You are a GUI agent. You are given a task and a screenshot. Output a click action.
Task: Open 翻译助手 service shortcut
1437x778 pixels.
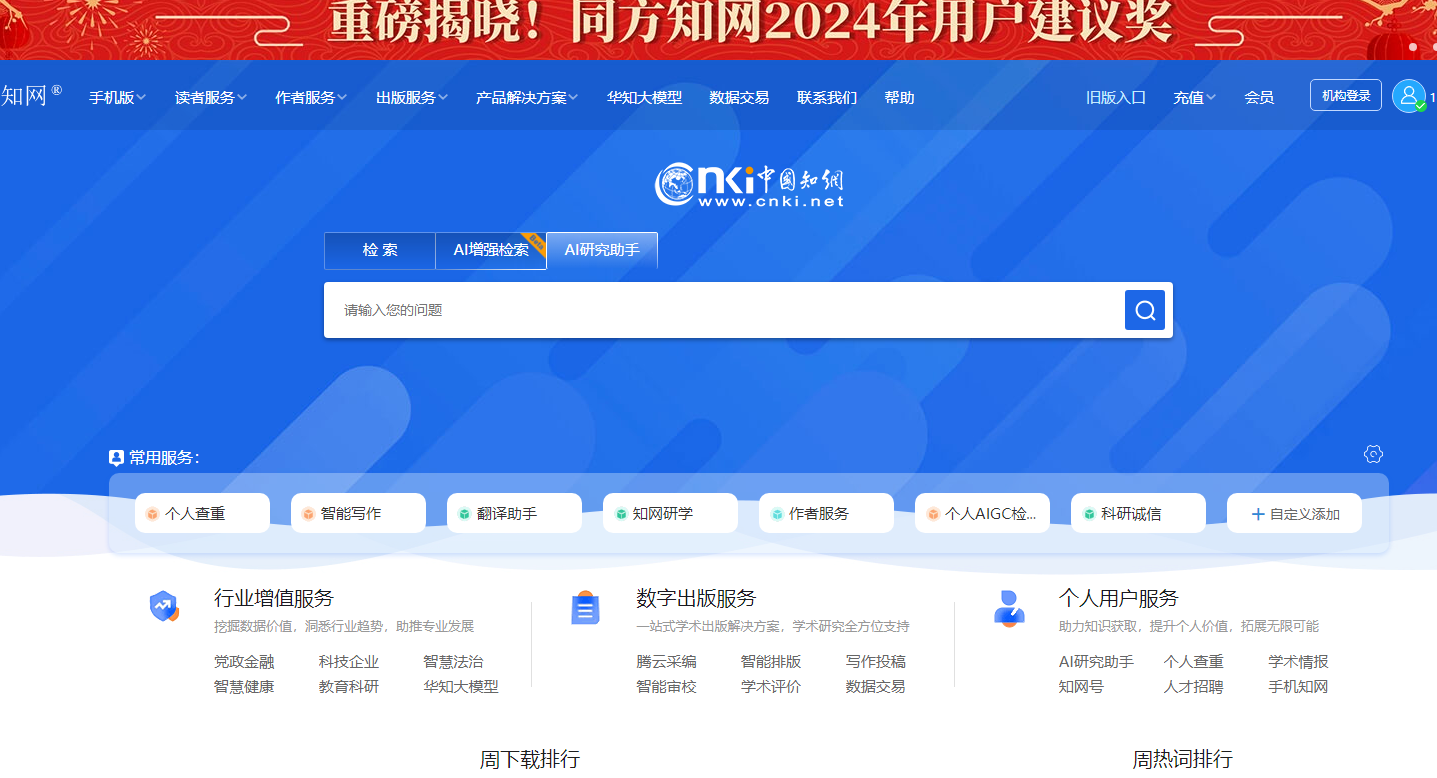[514, 513]
